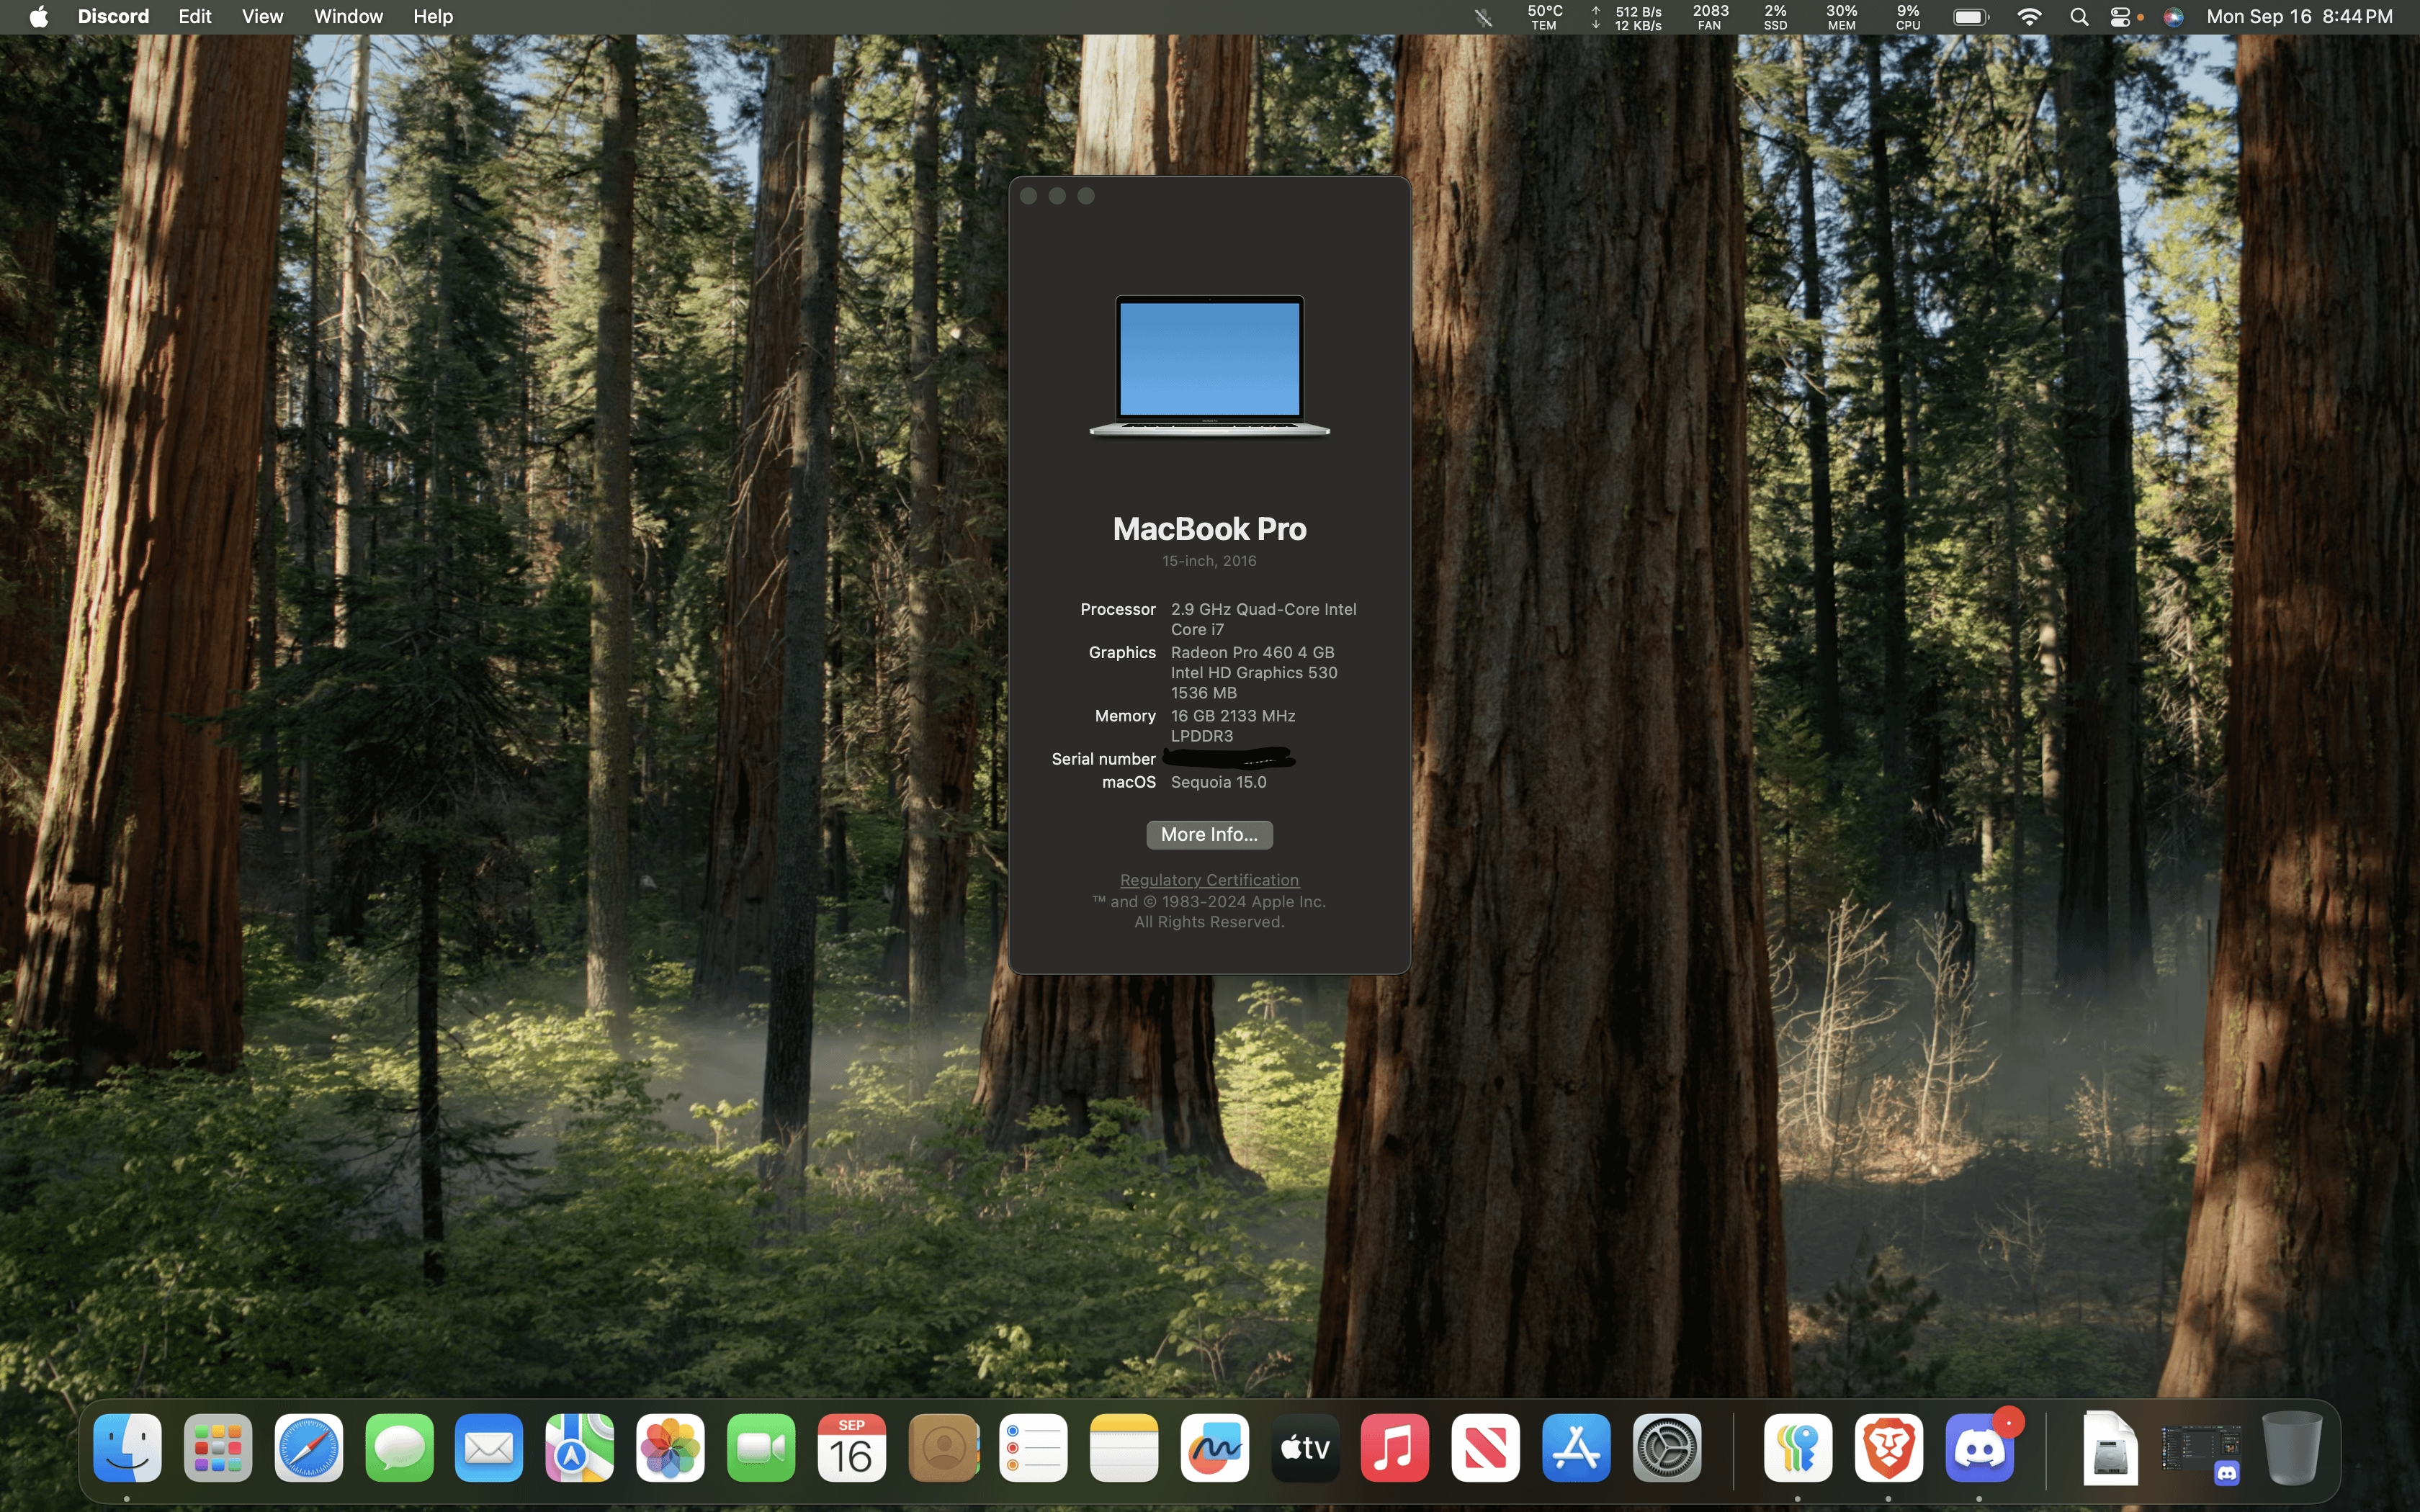
Task: Open the Regulatory Certification link
Action: 1209,879
